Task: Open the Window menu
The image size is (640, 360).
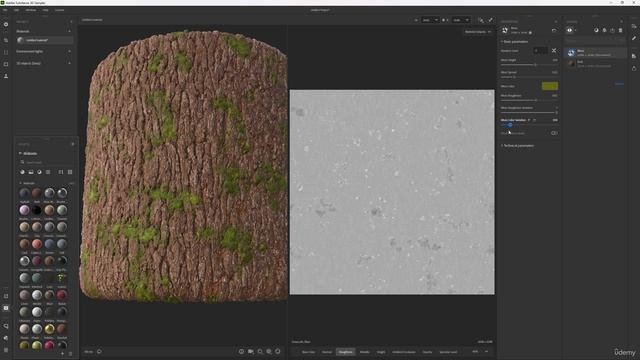Action: (31, 10)
